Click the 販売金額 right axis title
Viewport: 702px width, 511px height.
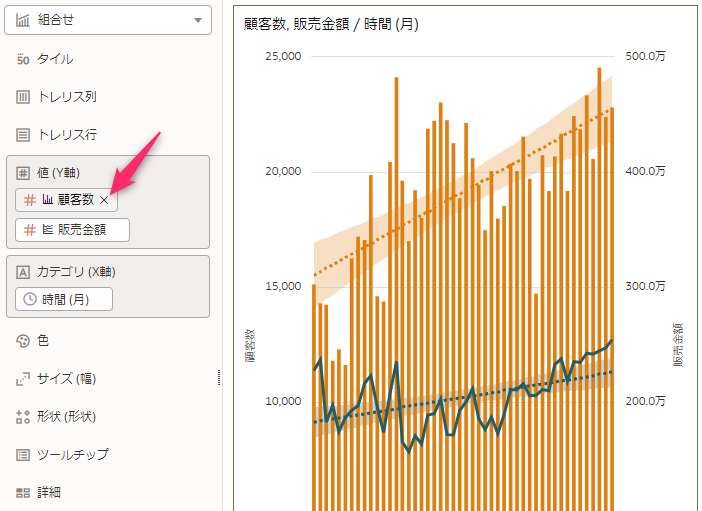678,345
